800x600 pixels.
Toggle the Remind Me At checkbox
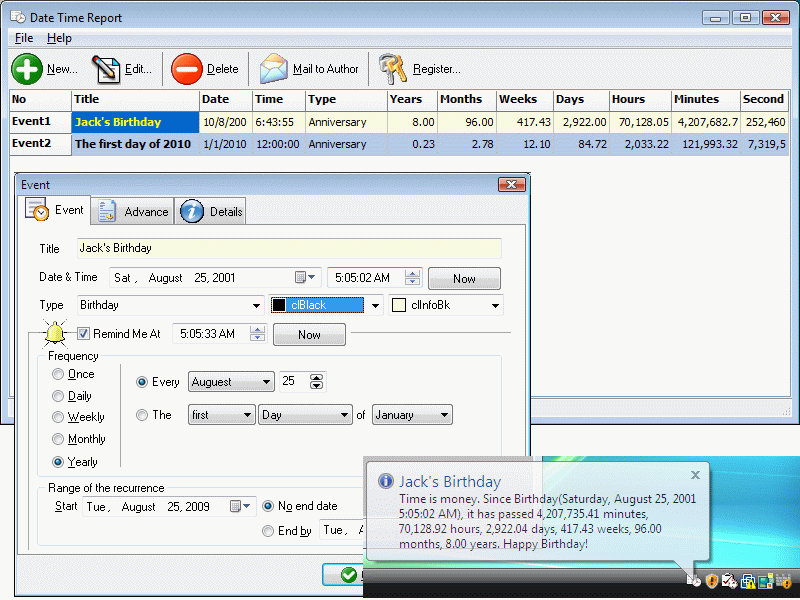(x=84, y=334)
